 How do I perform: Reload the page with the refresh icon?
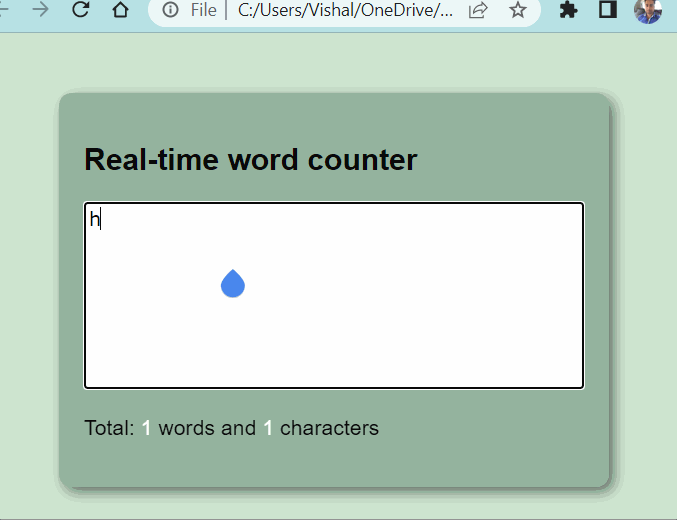pyautogui.click(x=81, y=10)
